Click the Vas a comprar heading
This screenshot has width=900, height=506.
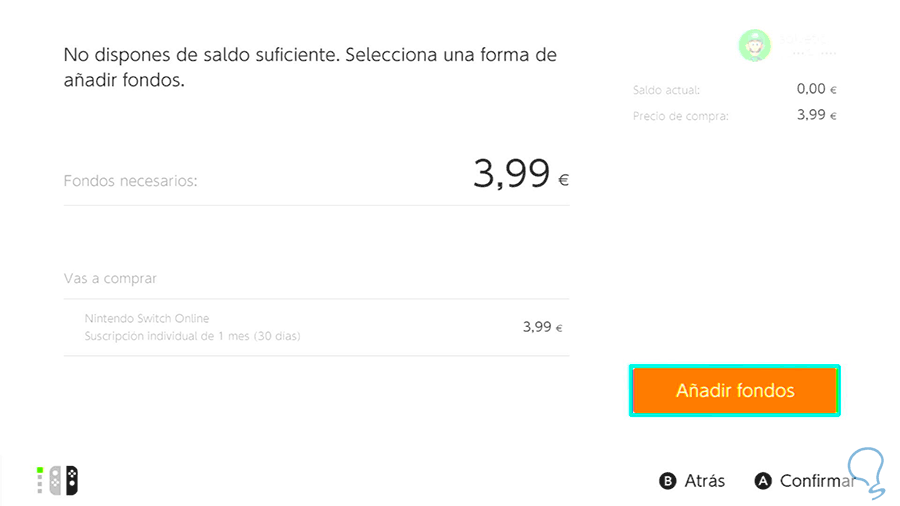pos(110,278)
